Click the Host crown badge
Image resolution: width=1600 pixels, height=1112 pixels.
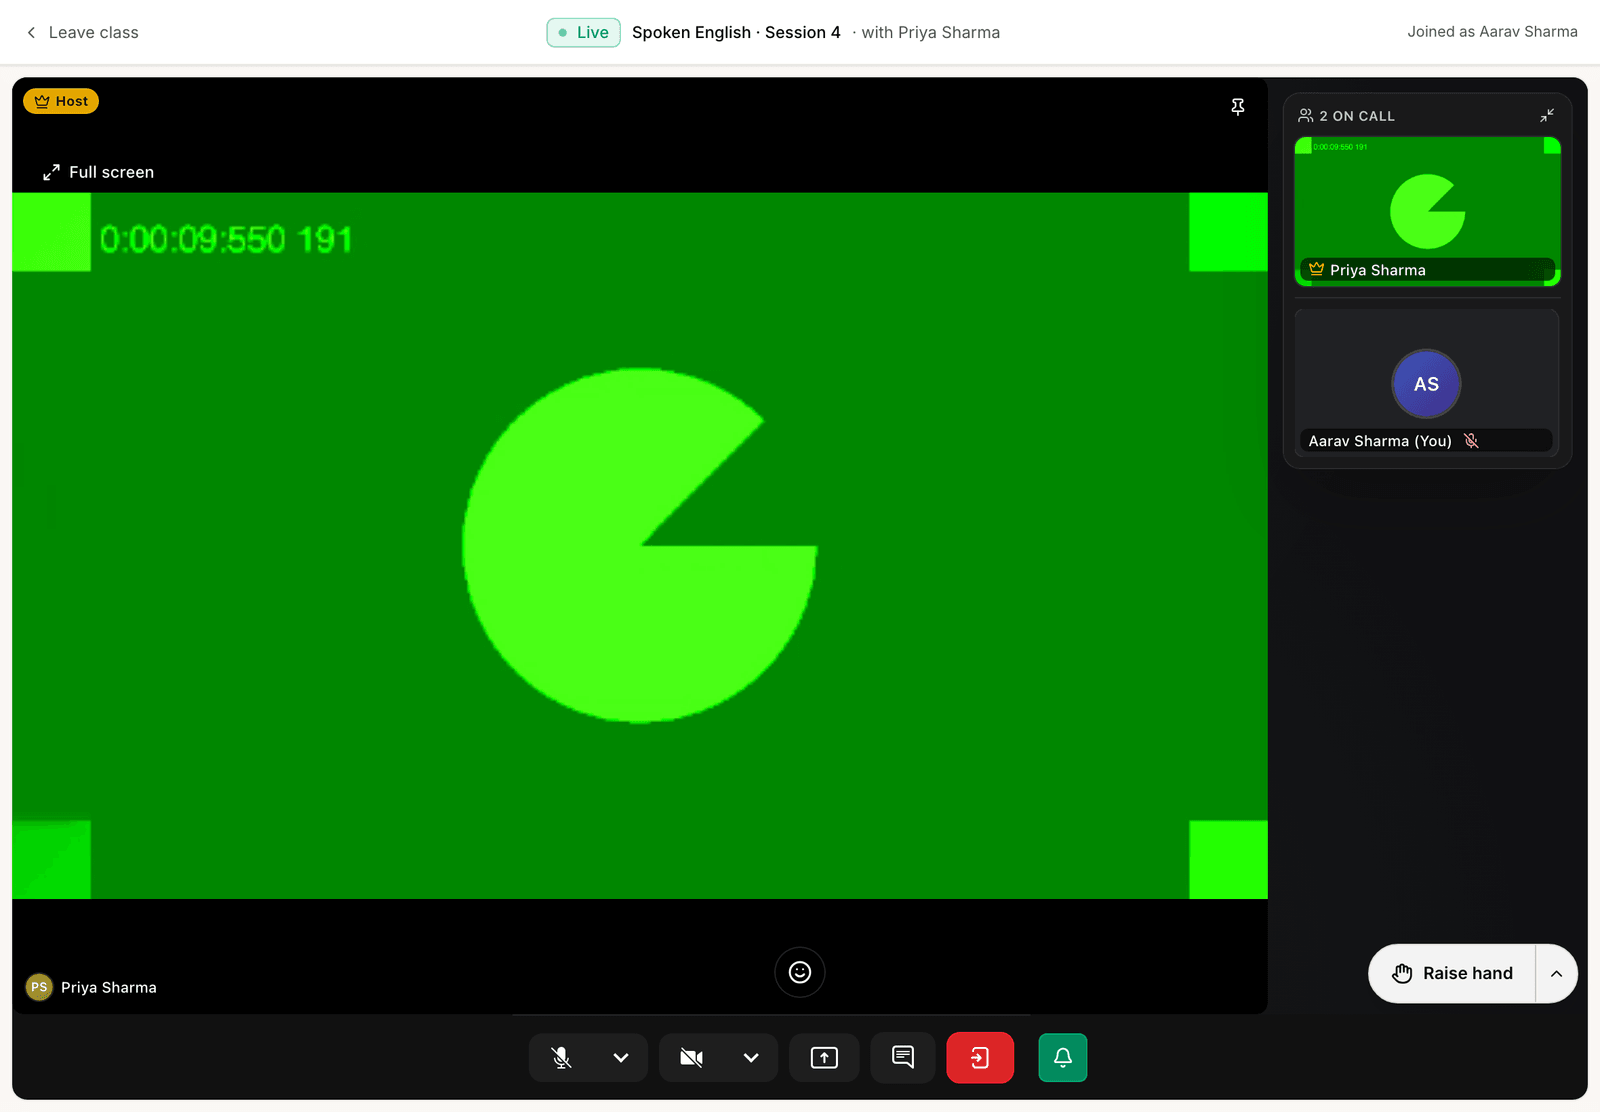tap(61, 101)
